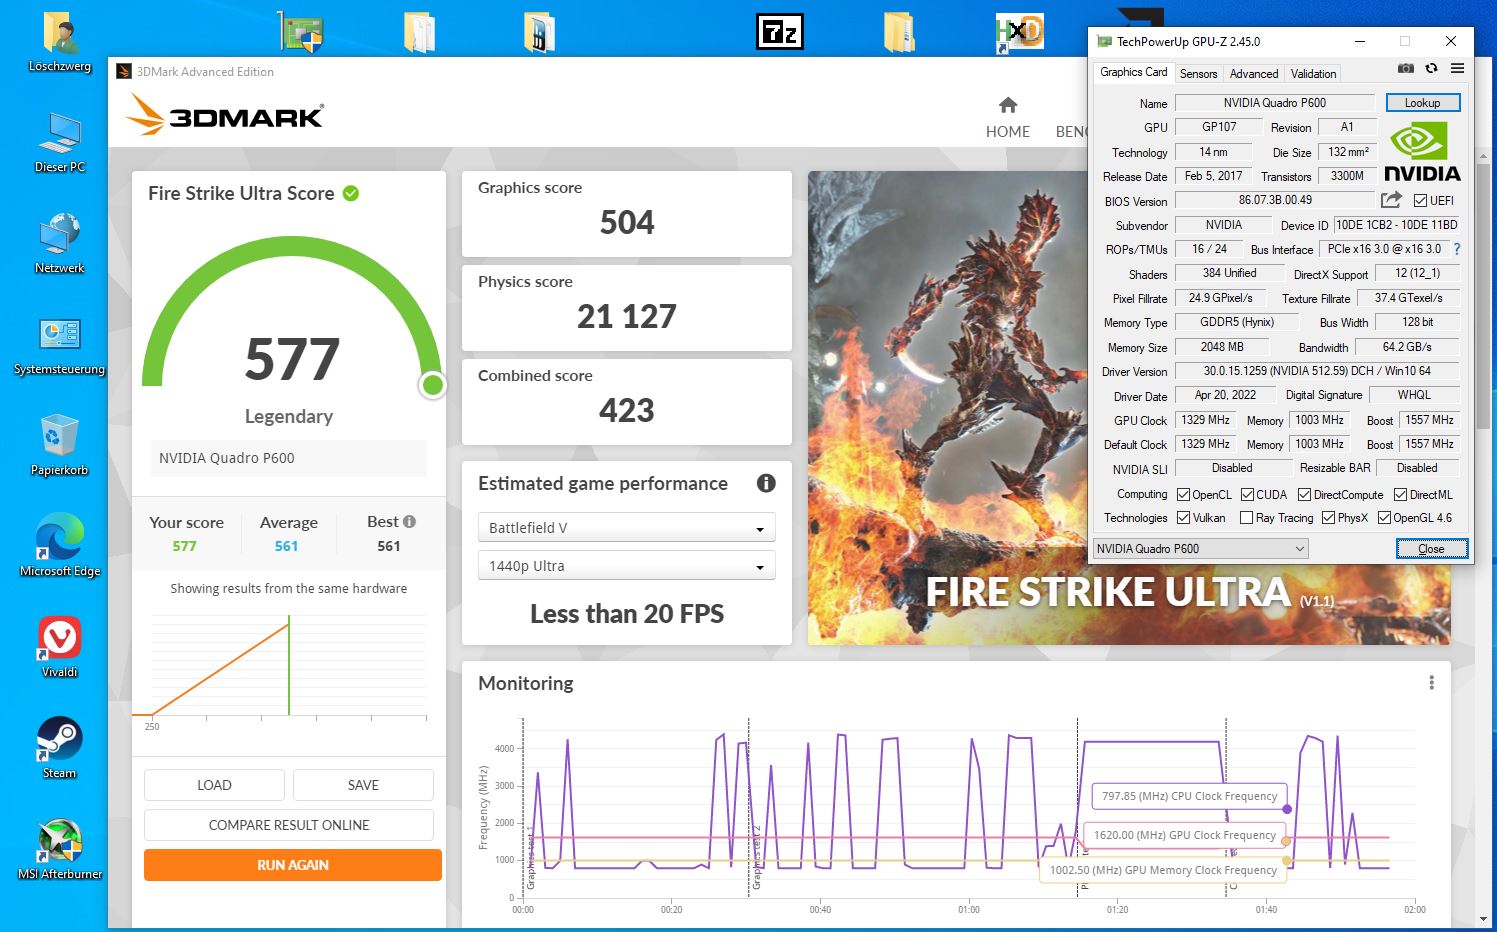Select the Systemsteuerung desktop icon
The height and width of the screenshot is (932, 1497).
60,345
